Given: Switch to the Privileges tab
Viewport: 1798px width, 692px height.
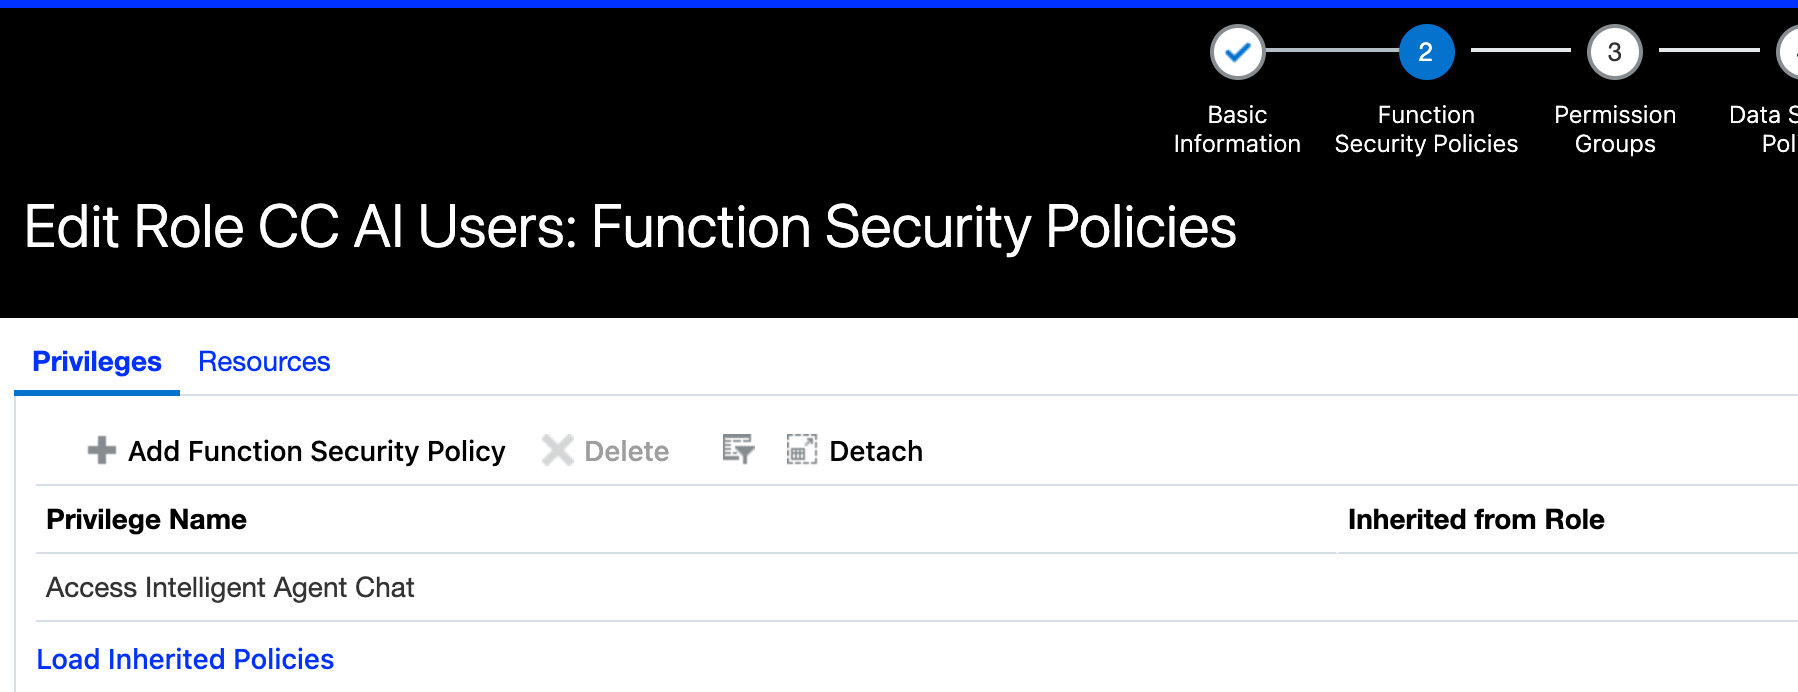Looking at the screenshot, I should (x=97, y=362).
